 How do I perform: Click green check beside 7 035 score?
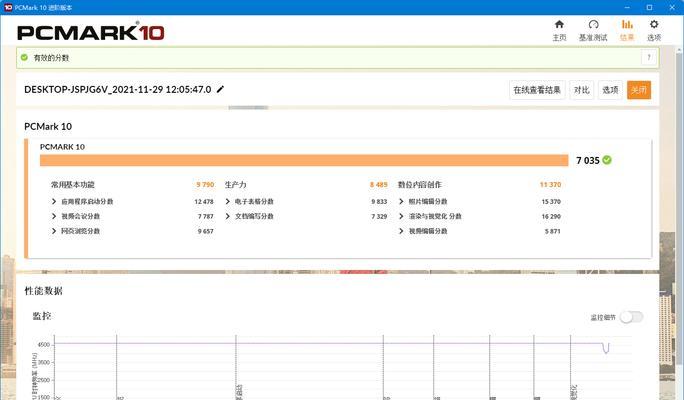[x=607, y=160]
